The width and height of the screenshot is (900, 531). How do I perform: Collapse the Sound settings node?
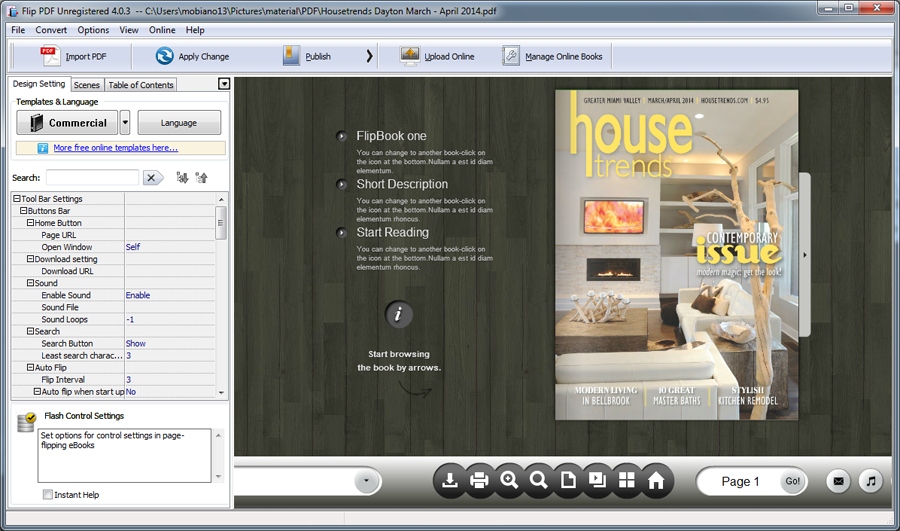(30, 283)
